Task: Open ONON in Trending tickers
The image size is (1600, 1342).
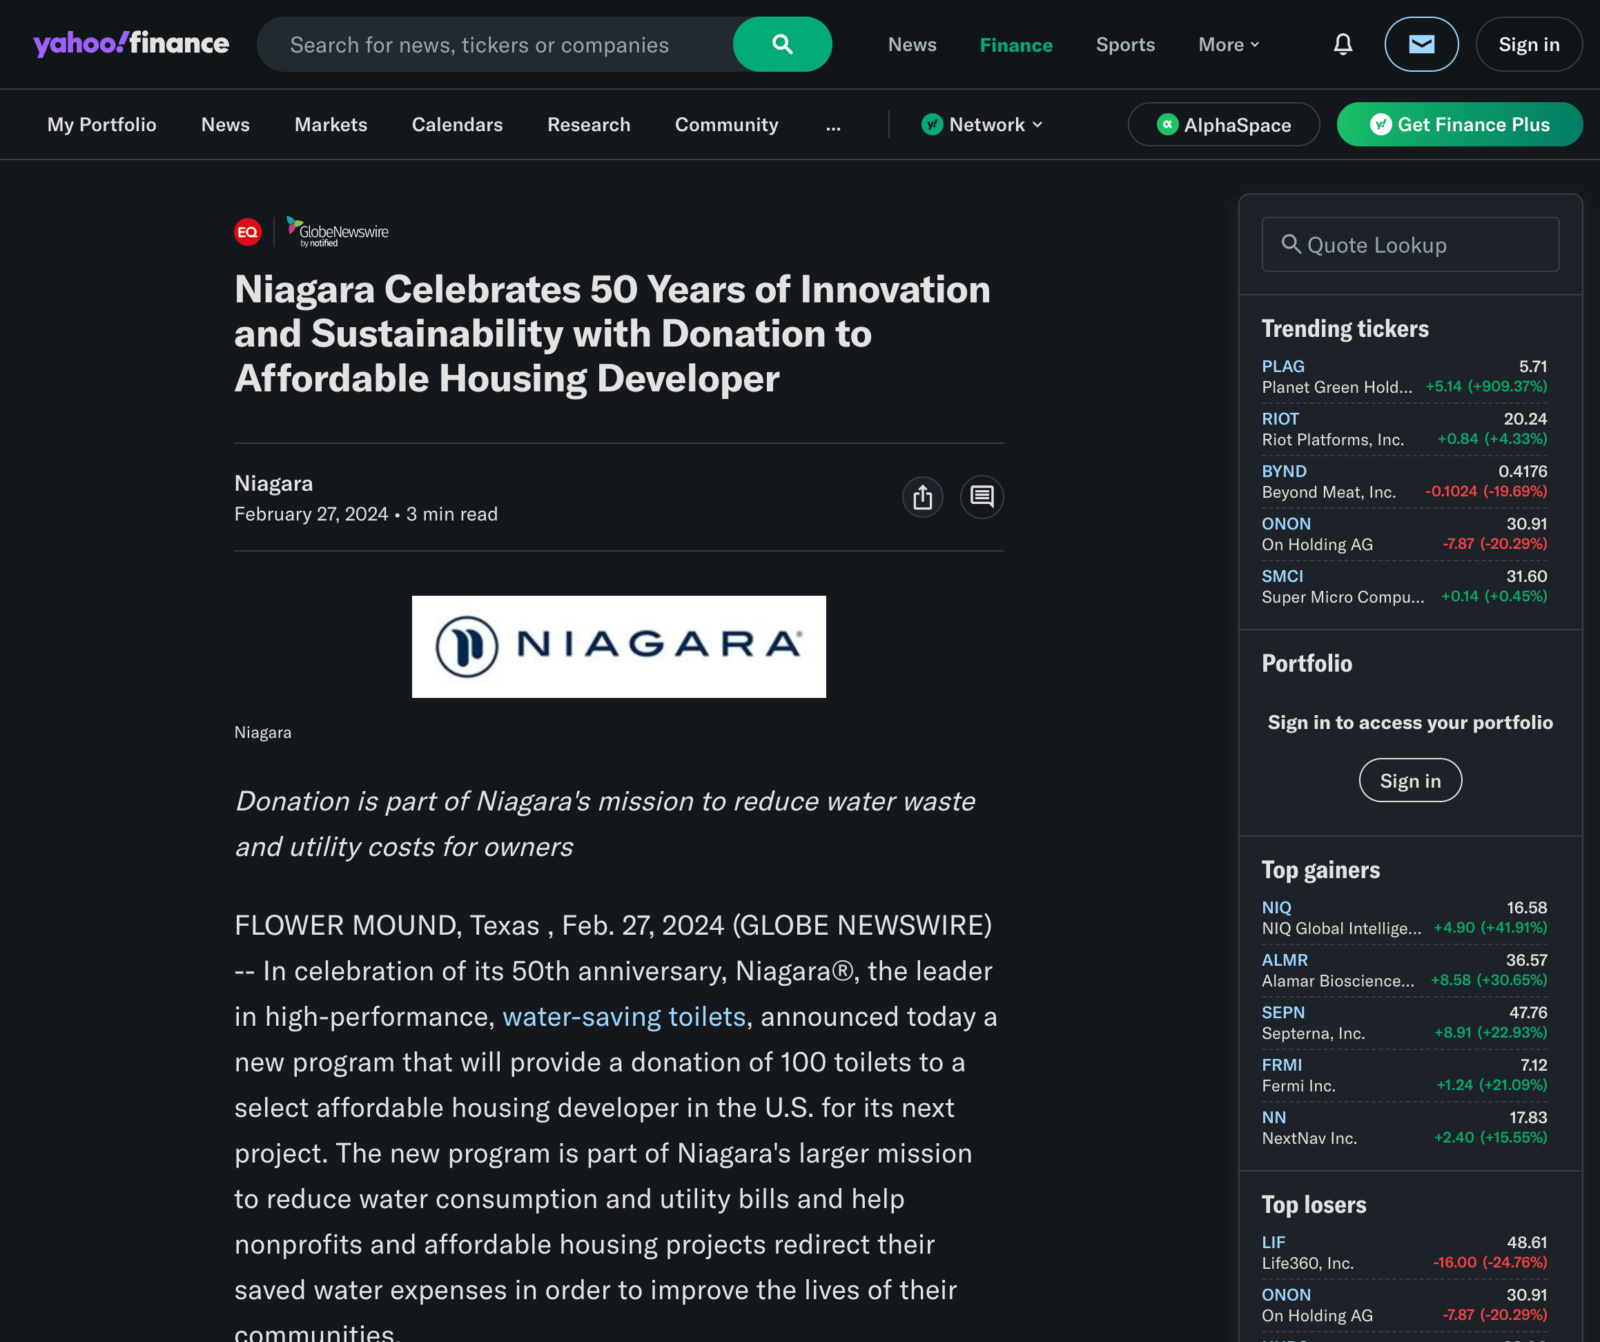Action: 1286,523
